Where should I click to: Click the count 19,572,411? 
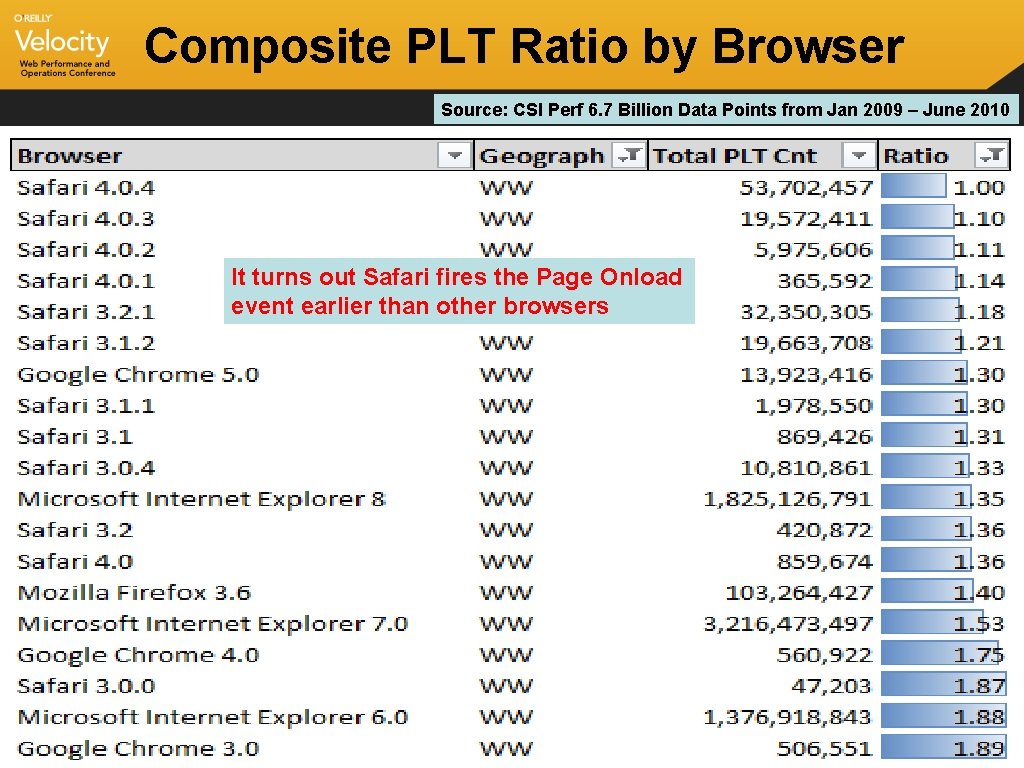pos(807,219)
